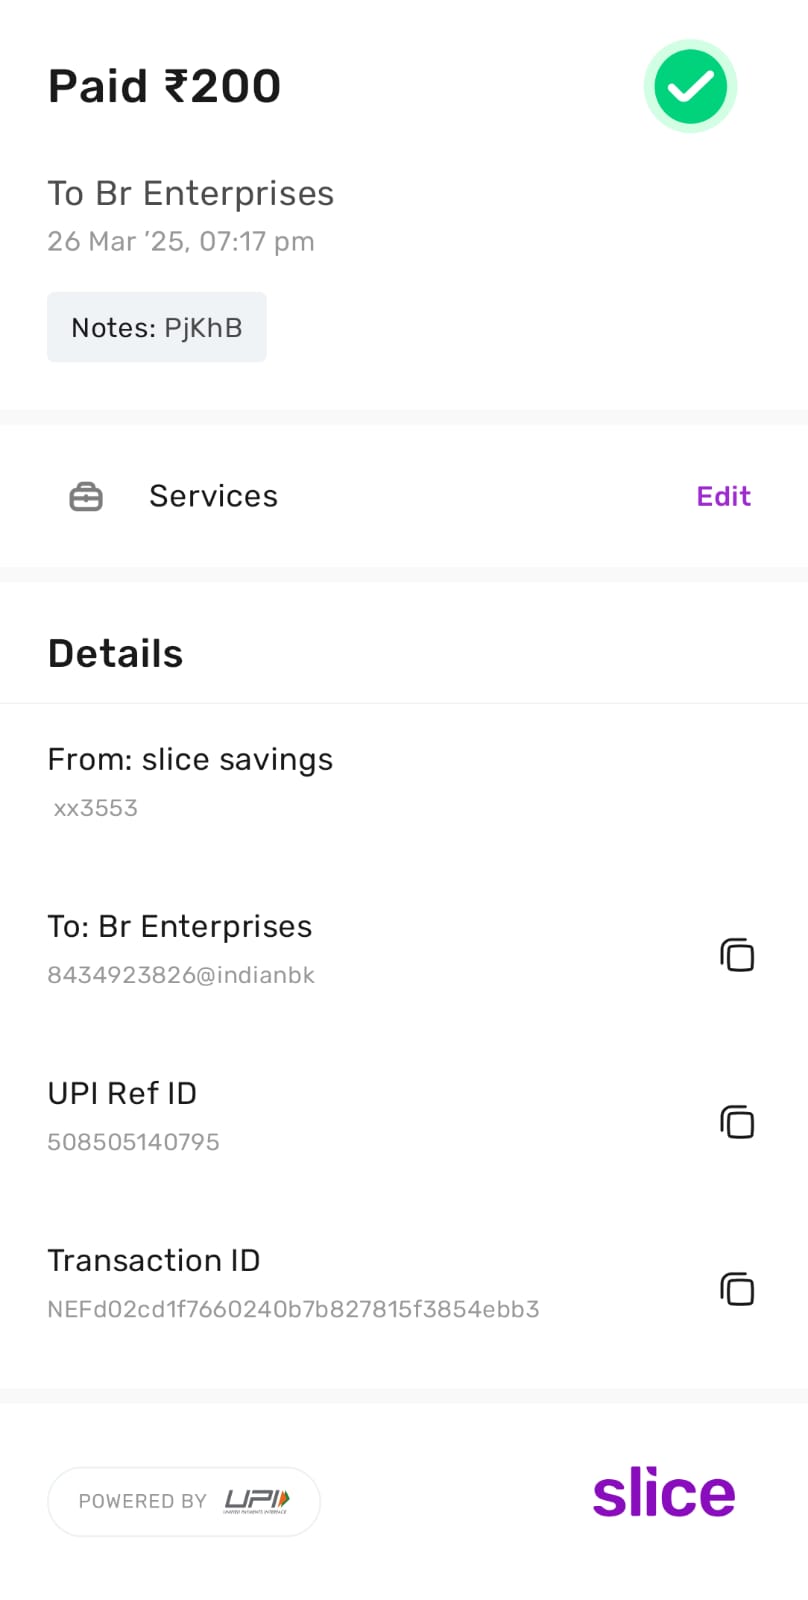Tap the Transaction ID label

click(154, 1261)
